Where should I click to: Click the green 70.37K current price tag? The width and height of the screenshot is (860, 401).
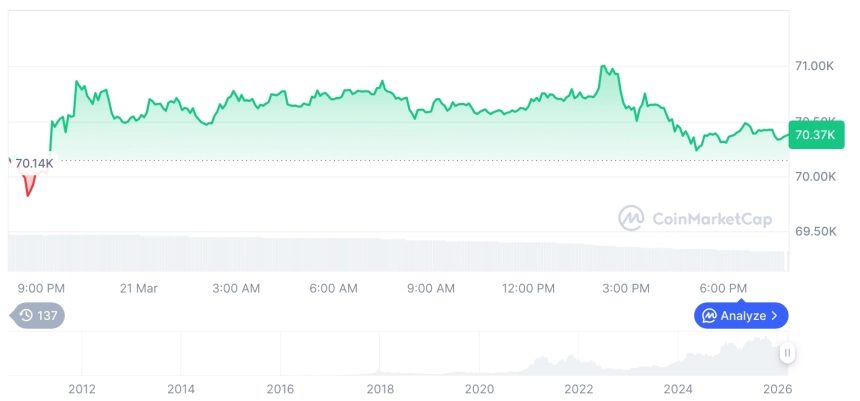click(814, 135)
